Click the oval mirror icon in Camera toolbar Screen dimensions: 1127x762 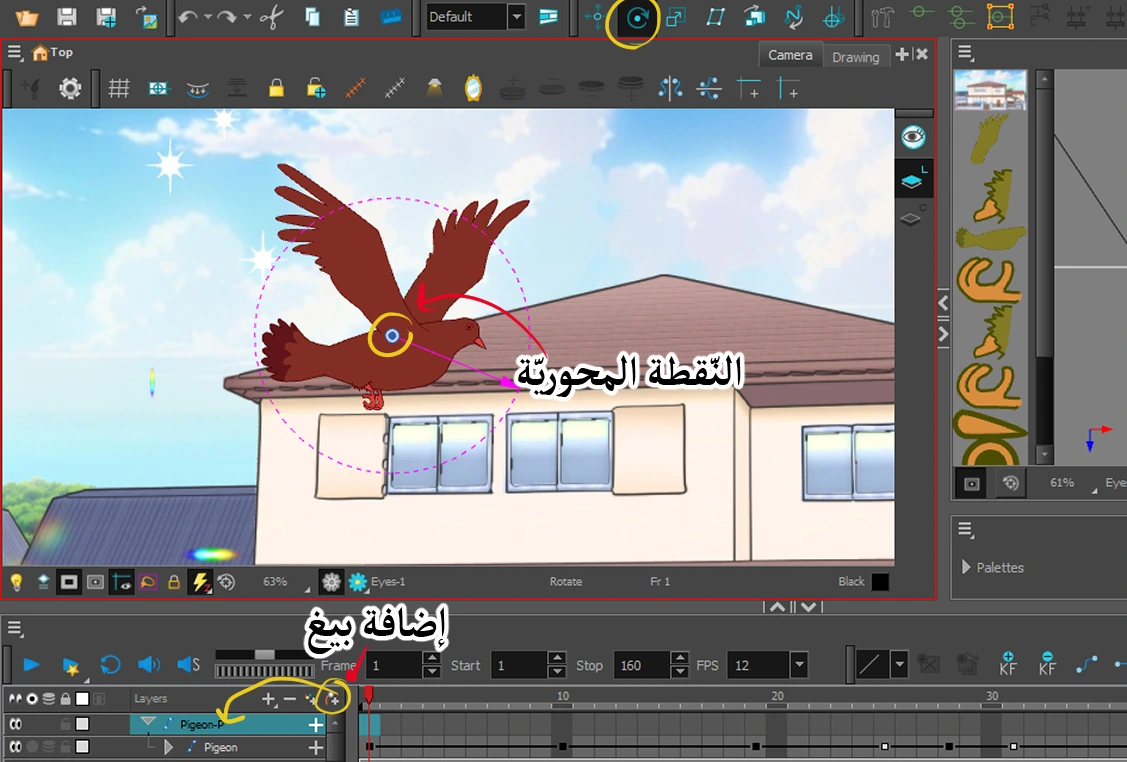tap(473, 88)
